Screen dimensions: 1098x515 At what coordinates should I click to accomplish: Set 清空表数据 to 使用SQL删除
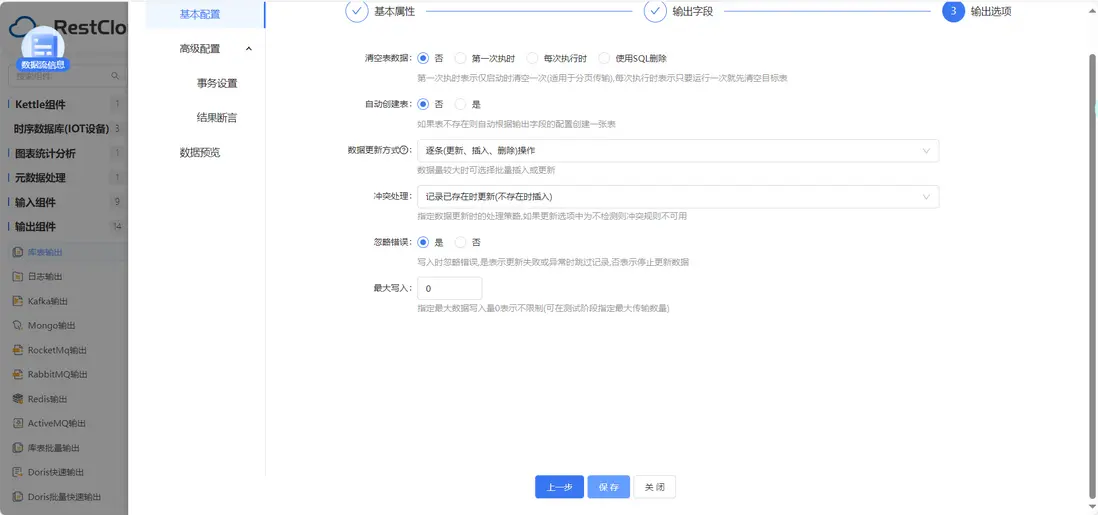click(x=604, y=58)
